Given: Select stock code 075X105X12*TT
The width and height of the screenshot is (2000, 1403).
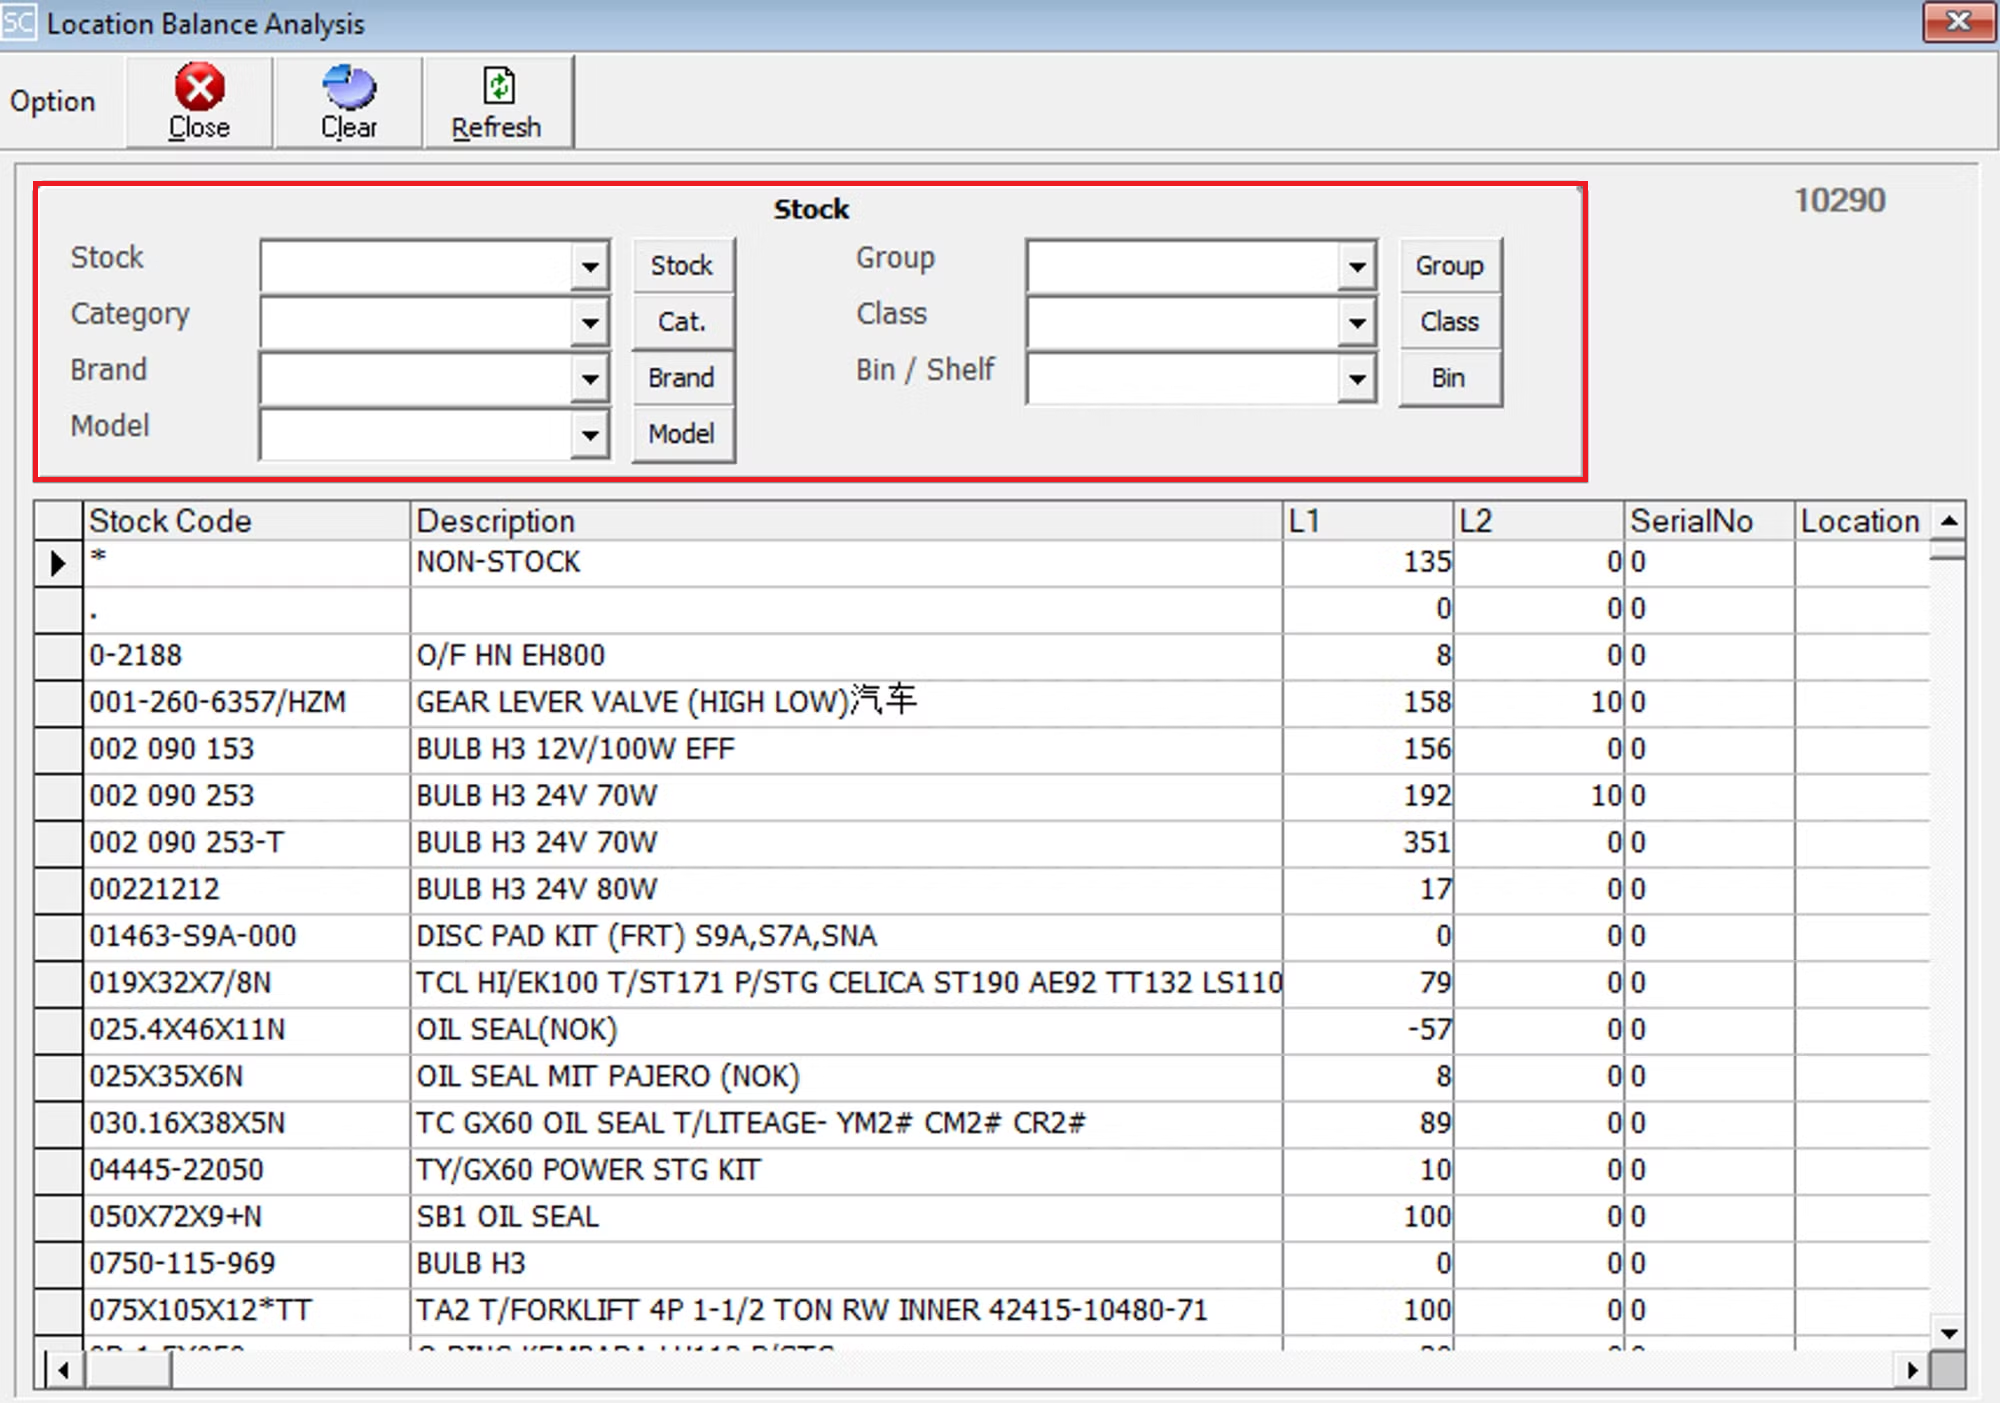Looking at the screenshot, I should (246, 1311).
